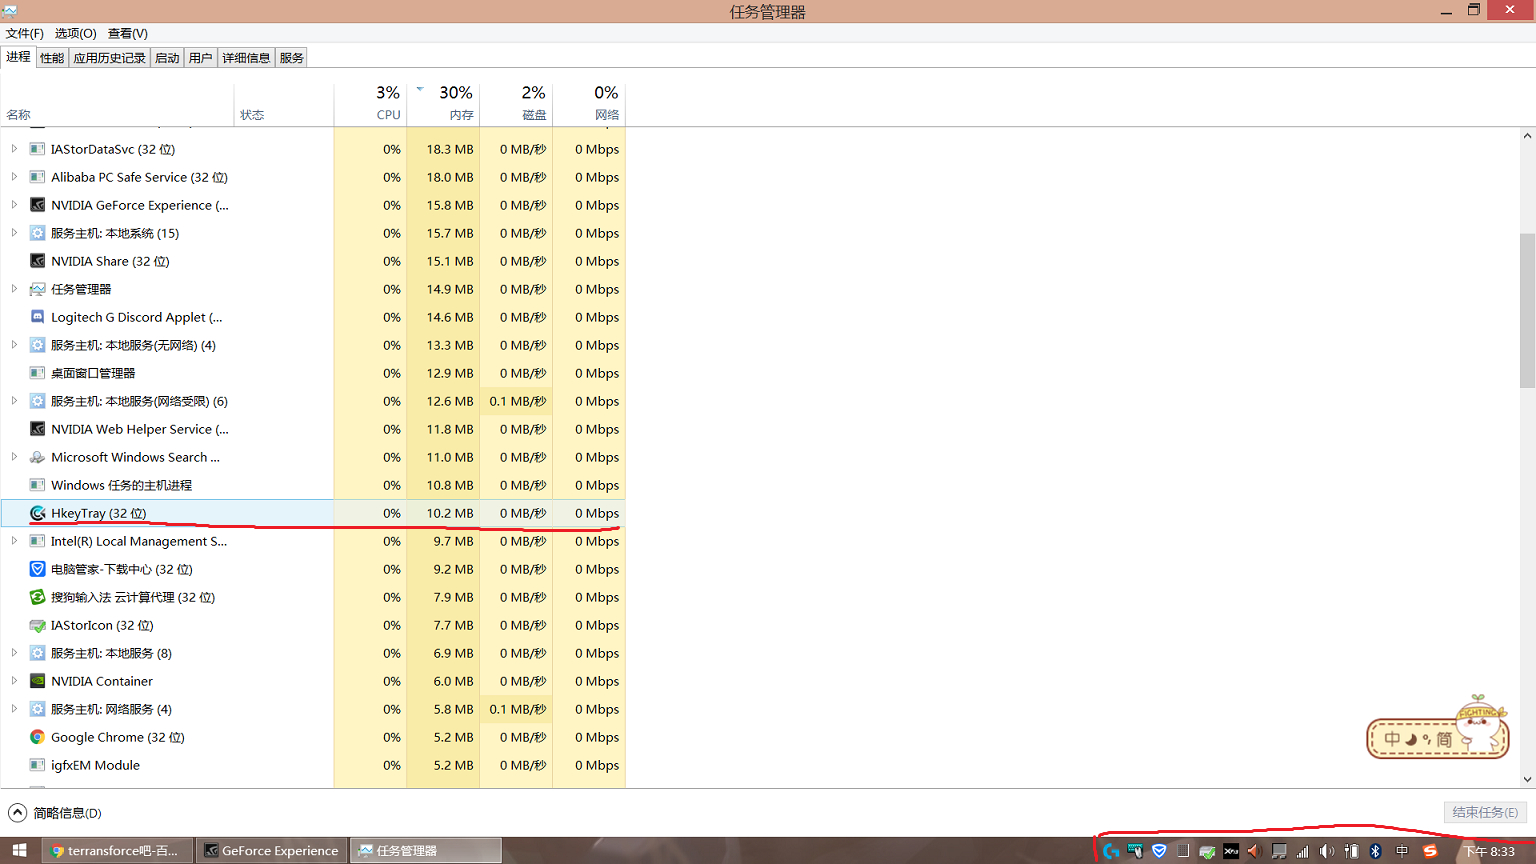Viewport: 1536px width, 864px height.
Task: Switch to the 服务 tab
Action: tap(292, 58)
